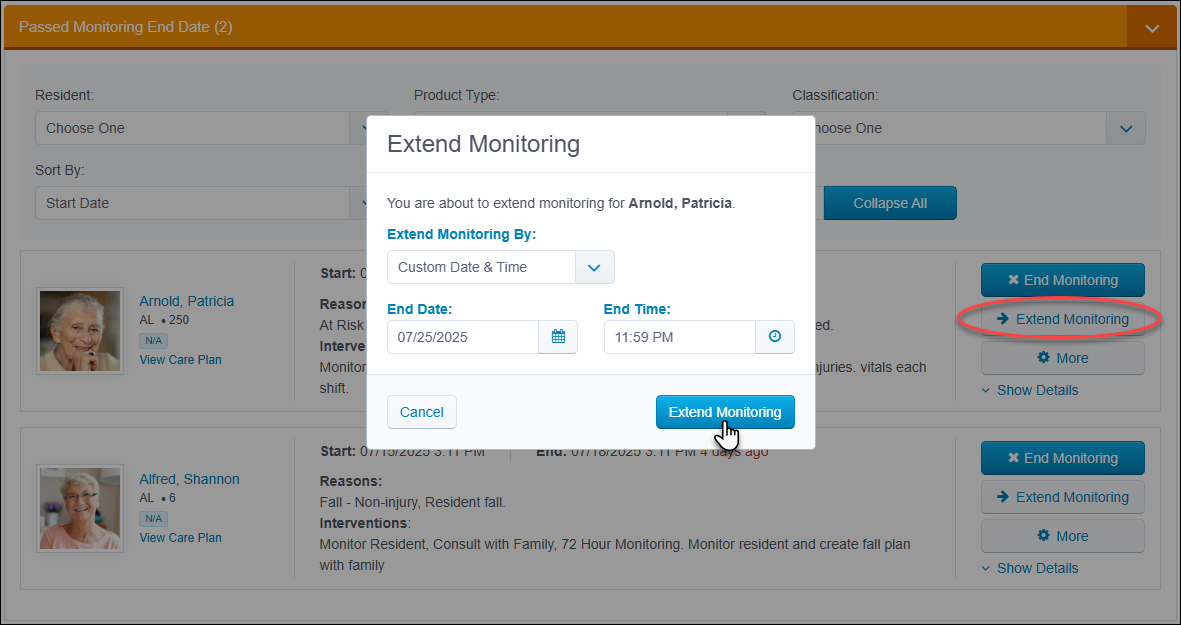This screenshot has height=625, width=1181.
Task: Click the End Date field showing 07/25/2025
Action: [463, 337]
